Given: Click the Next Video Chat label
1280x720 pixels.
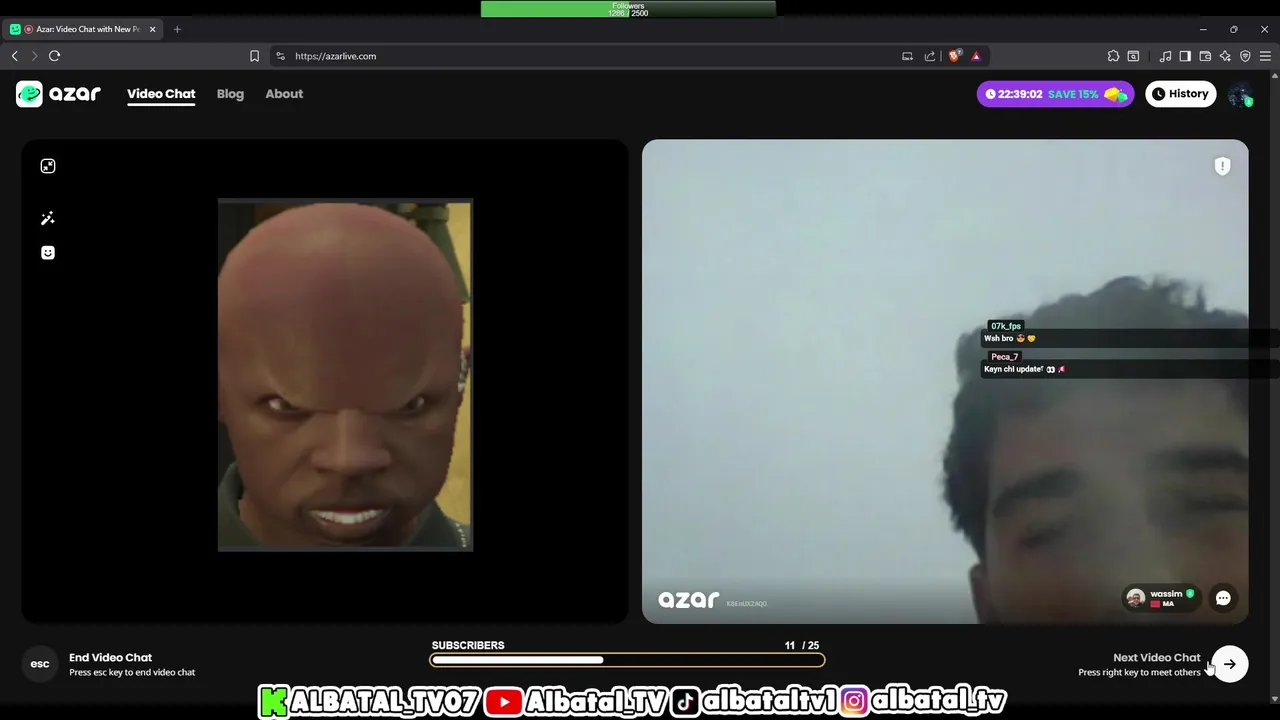Looking at the screenshot, I should click(x=1156, y=657).
